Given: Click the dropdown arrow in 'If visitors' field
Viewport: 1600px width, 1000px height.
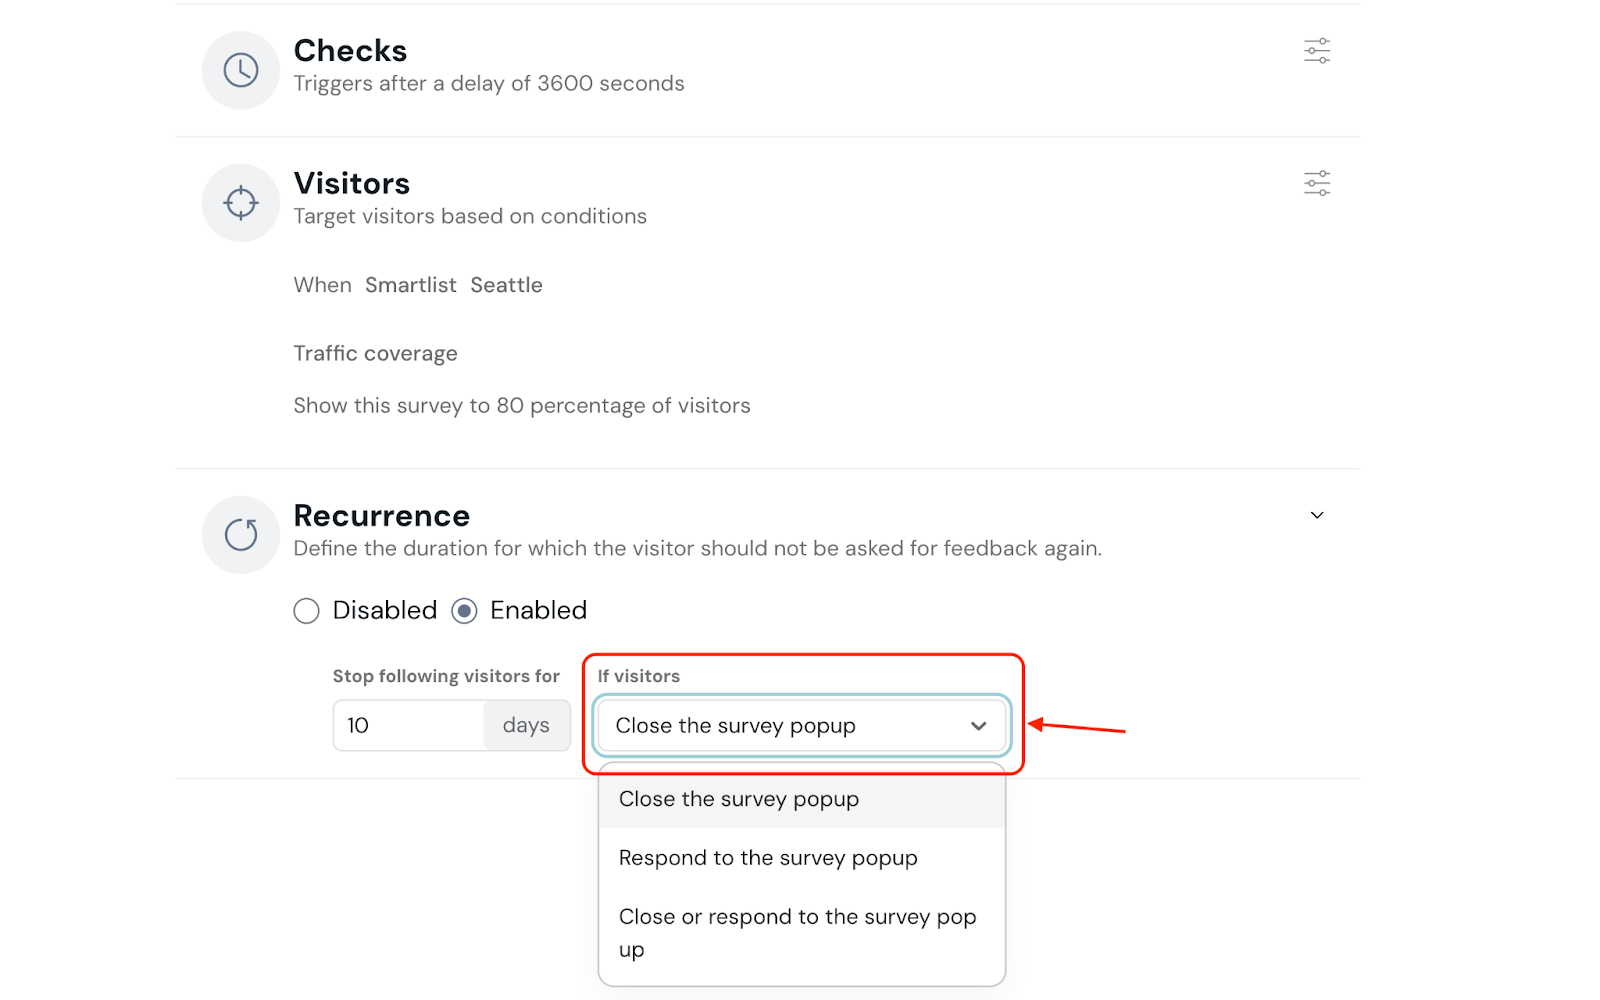Looking at the screenshot, I should pos(978,726).
